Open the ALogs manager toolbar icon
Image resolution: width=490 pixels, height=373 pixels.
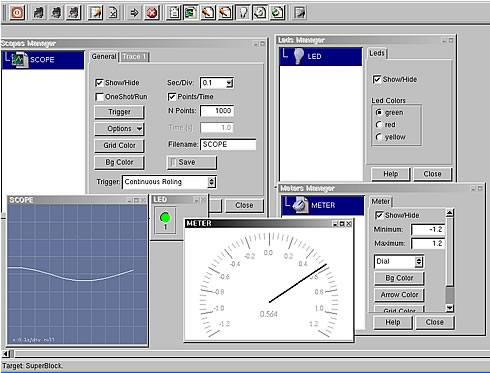tap(226, 13)
